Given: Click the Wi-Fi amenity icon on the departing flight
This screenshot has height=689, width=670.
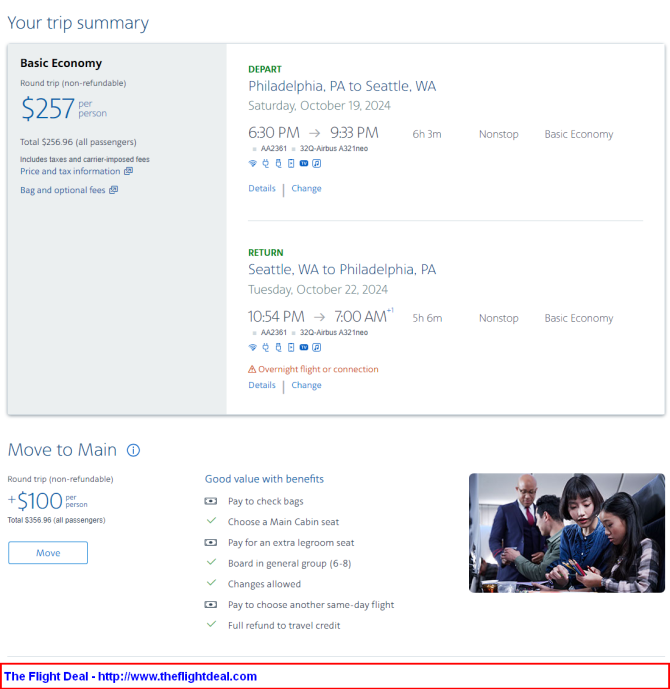Looking at the screenshot, I should (x=253, y=163).
